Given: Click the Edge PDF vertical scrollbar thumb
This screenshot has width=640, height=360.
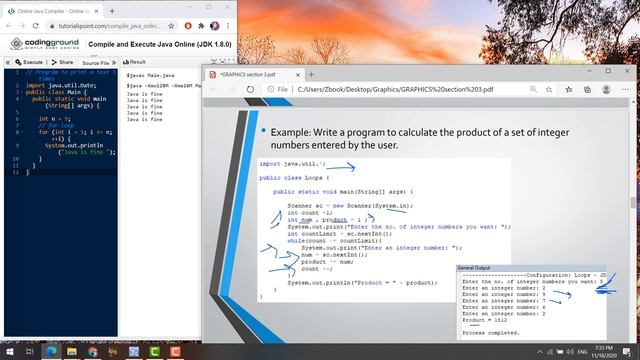Looking at the screenshot, I should 633,202.
